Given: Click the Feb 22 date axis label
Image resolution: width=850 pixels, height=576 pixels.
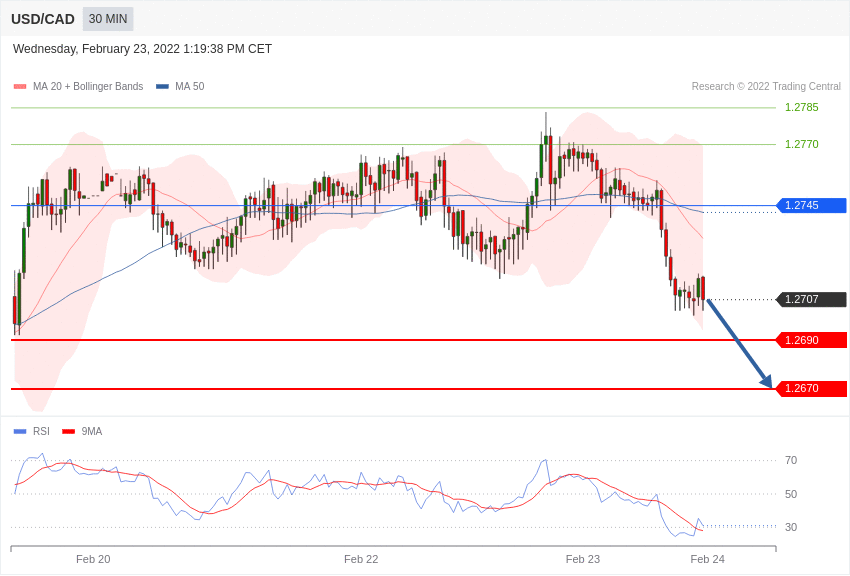Looking at the screenshot, I should (x=361, y=559).
